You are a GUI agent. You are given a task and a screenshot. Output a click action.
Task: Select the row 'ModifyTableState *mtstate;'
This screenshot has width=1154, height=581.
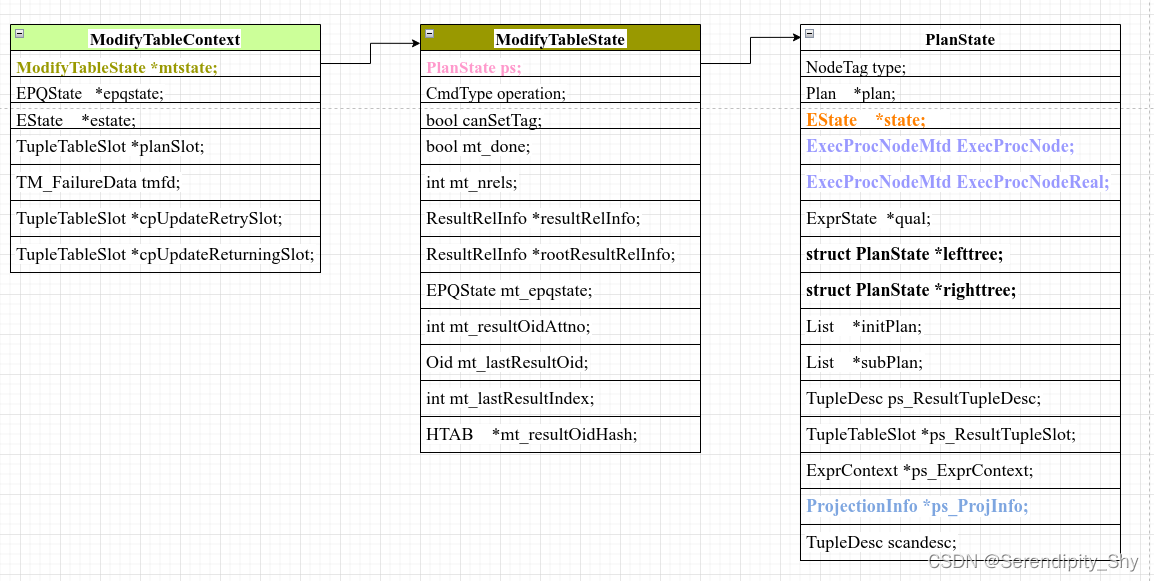(166, 64)
